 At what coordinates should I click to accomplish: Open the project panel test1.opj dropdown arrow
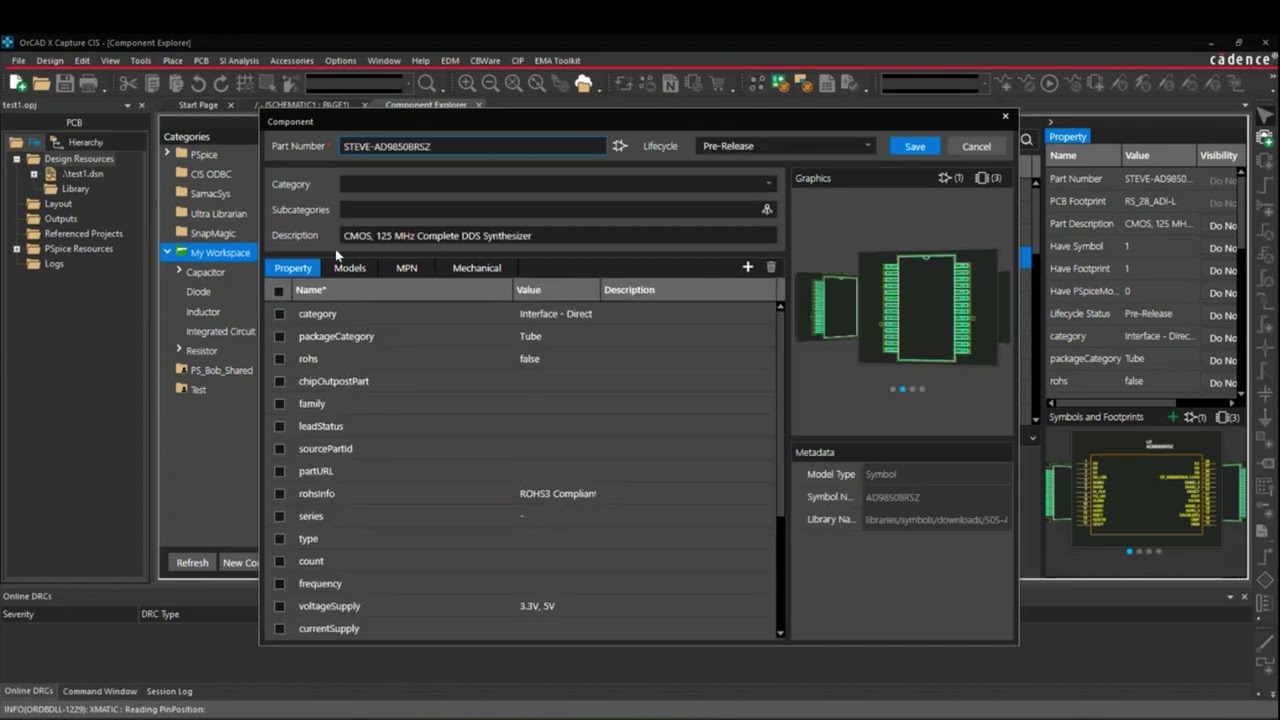(x=127, y=105)
